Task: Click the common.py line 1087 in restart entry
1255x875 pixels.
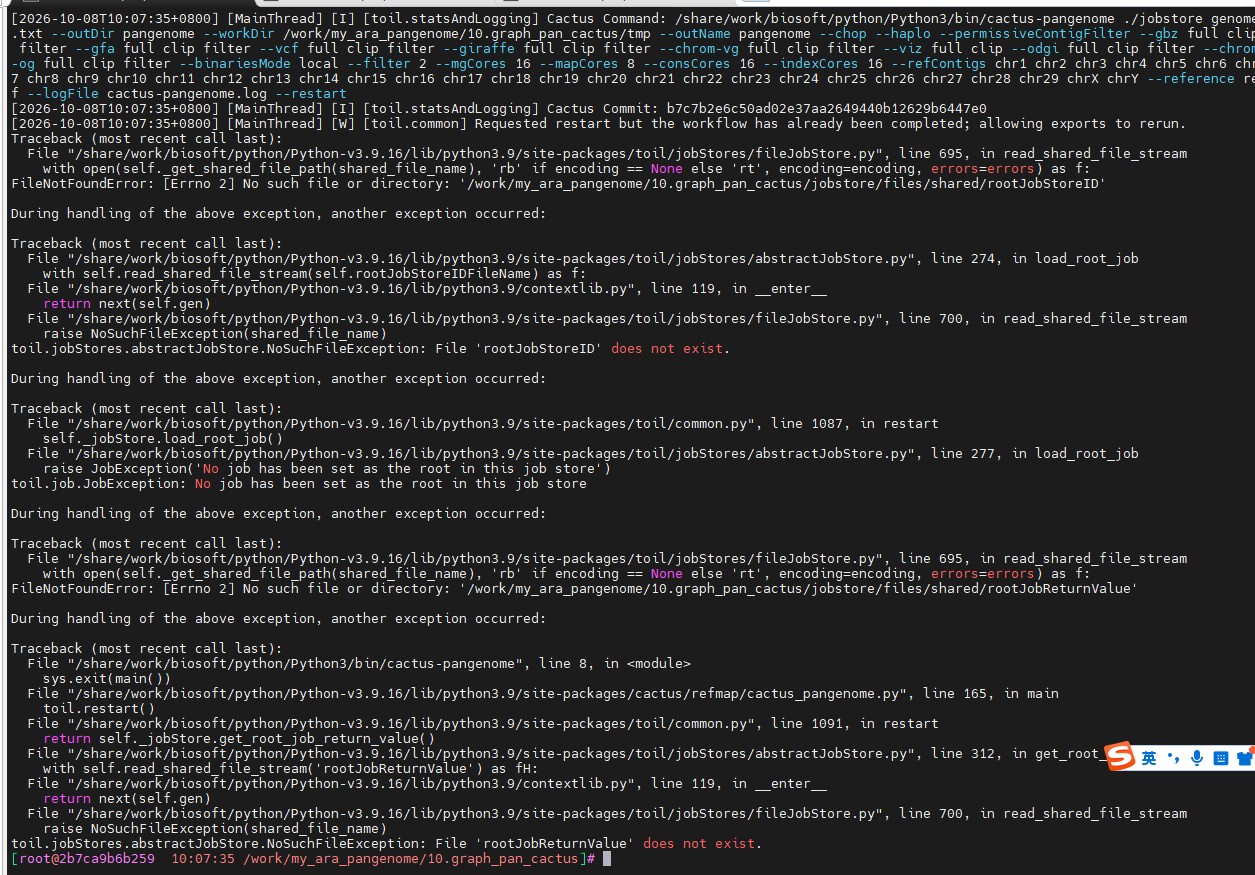Action: tap(483, 424)
